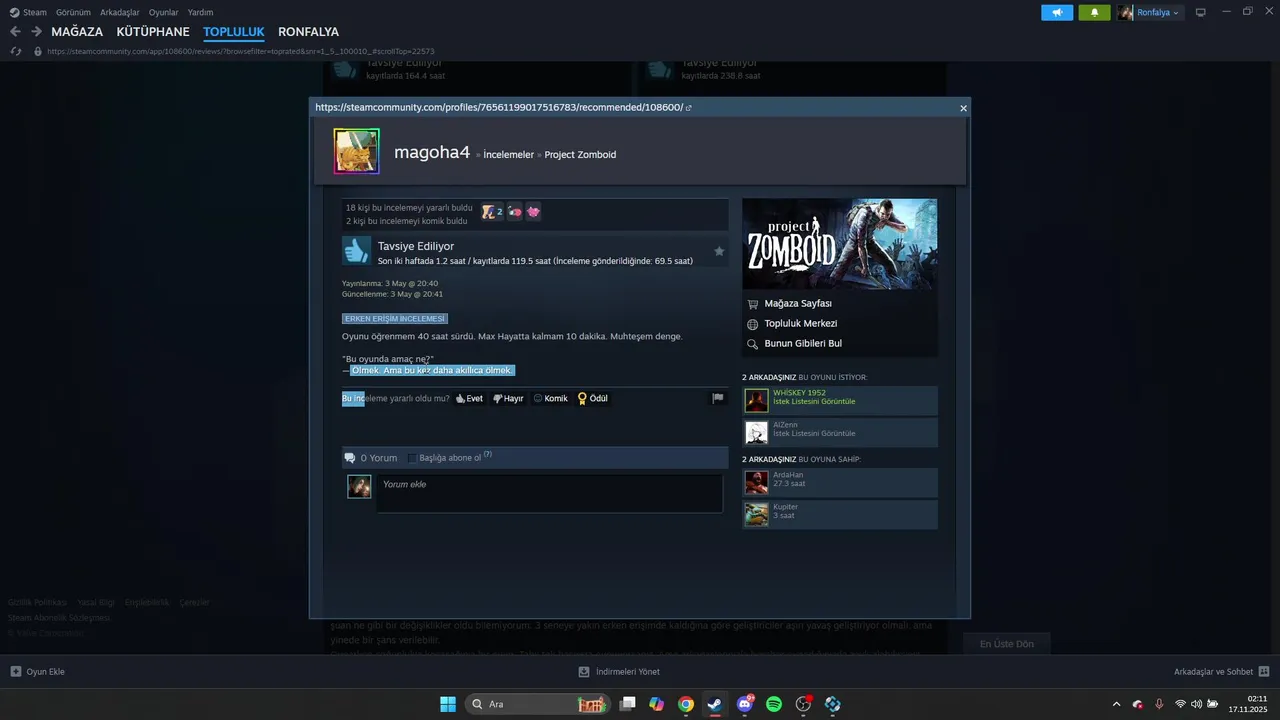Open WHISKEY 1952 friend entry

coord(840,401)
